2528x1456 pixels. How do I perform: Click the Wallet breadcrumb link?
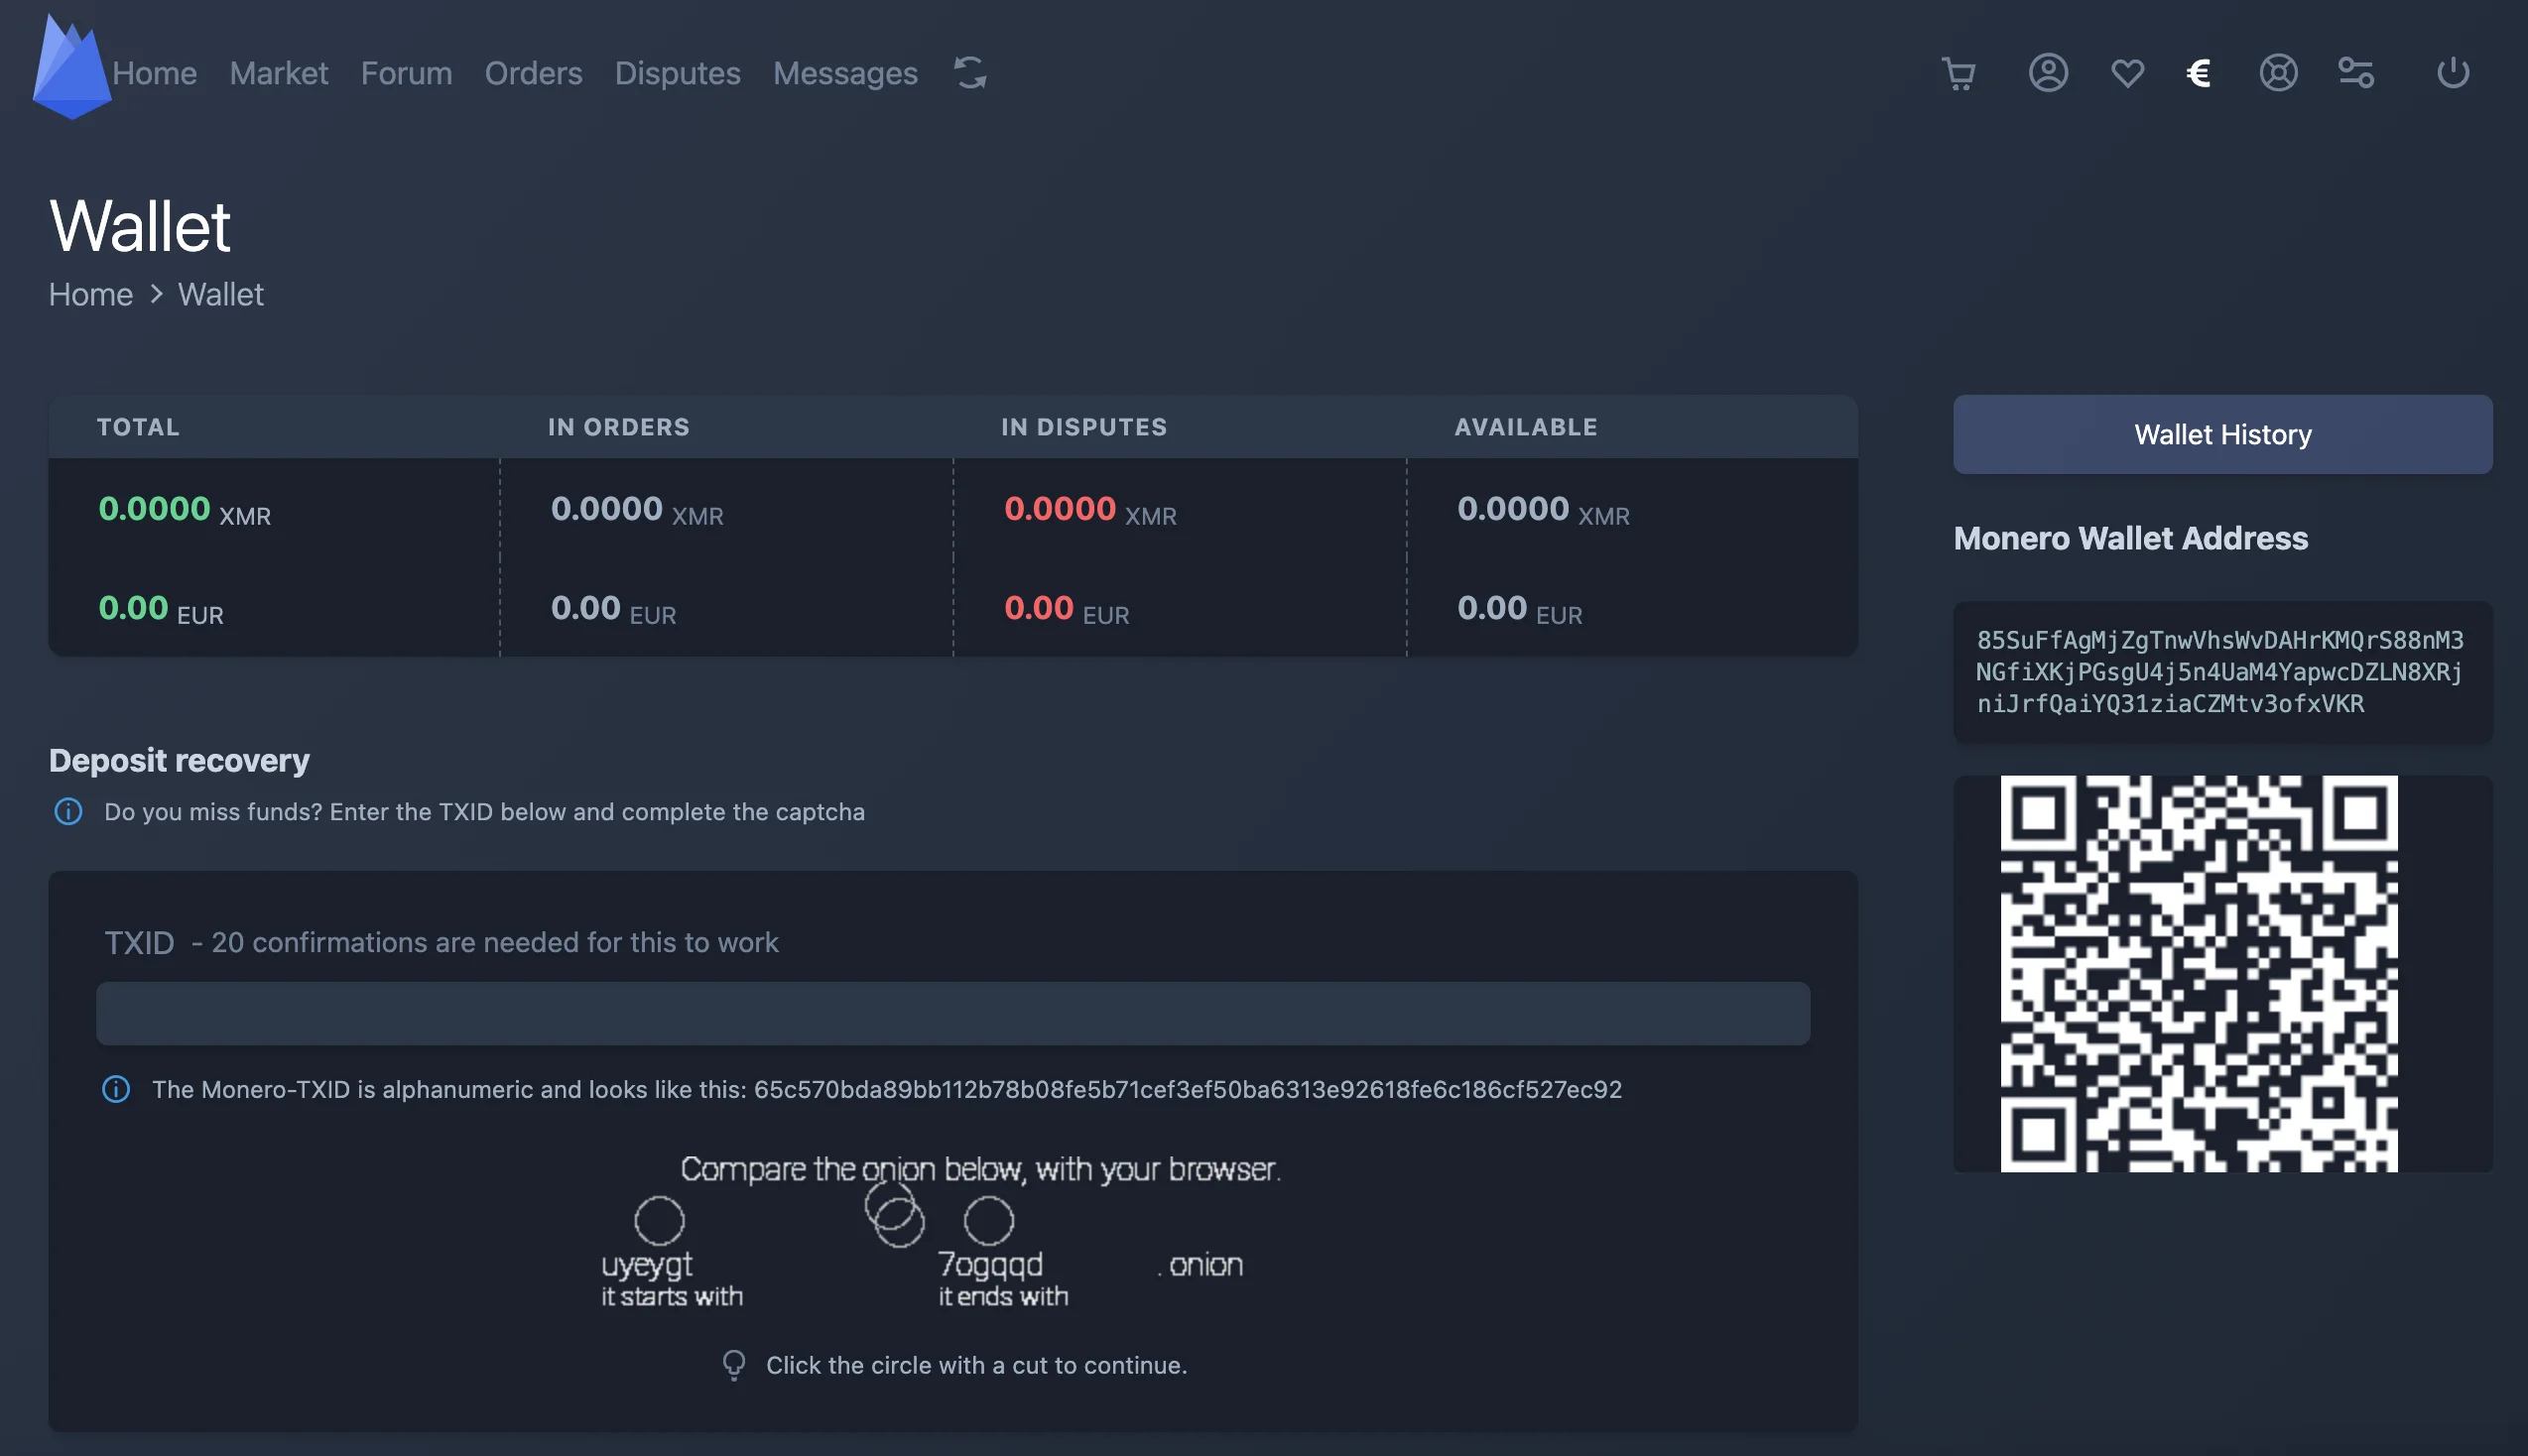[x=220, y=294]
